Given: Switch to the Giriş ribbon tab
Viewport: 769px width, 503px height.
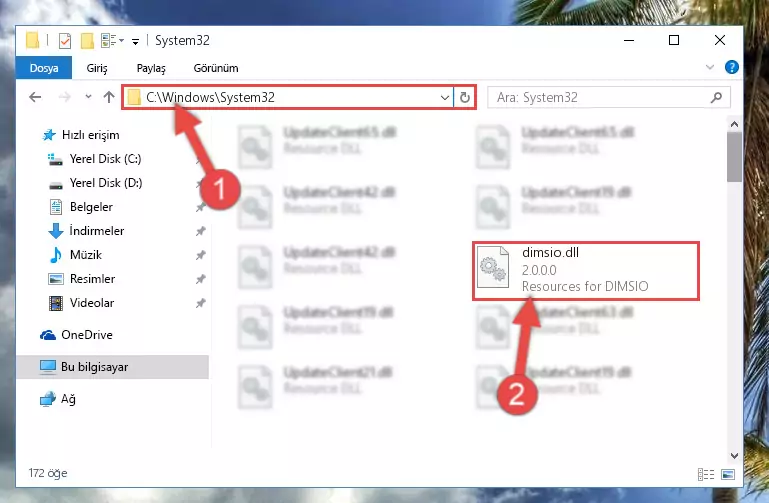Looking at the screenshot, I should 97,68.
